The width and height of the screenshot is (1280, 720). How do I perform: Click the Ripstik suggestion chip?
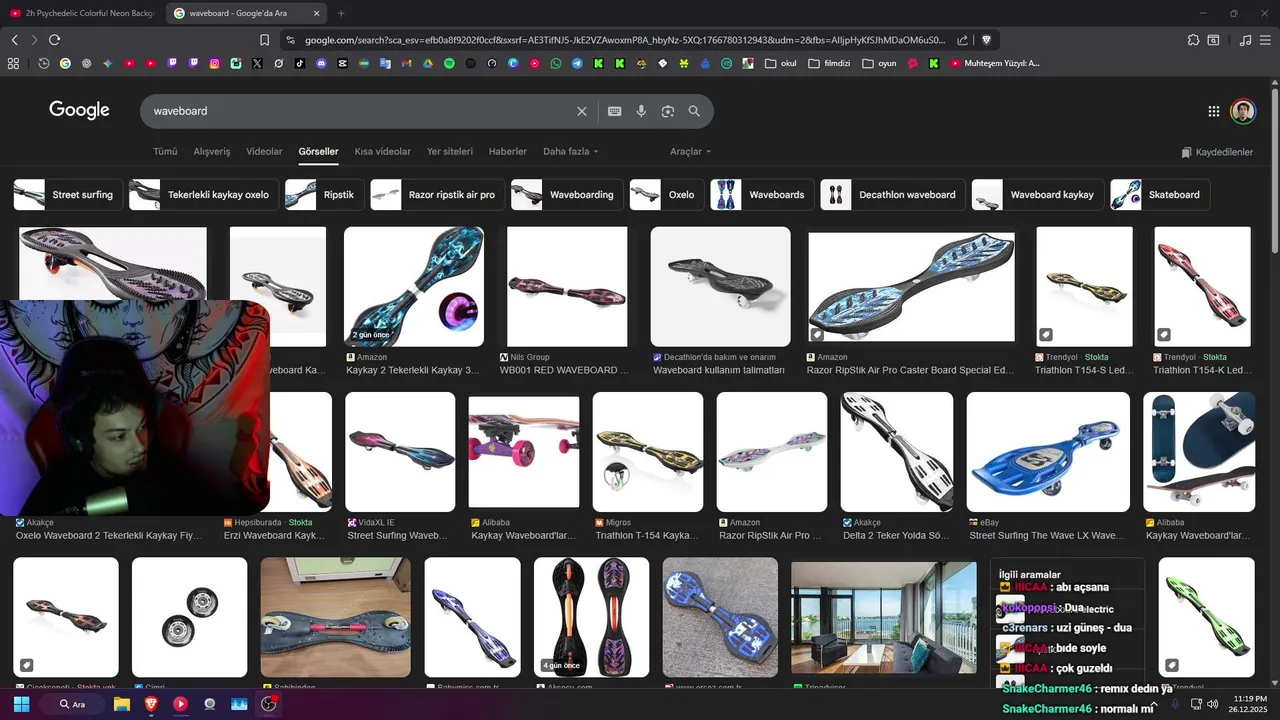coord(324,195)
